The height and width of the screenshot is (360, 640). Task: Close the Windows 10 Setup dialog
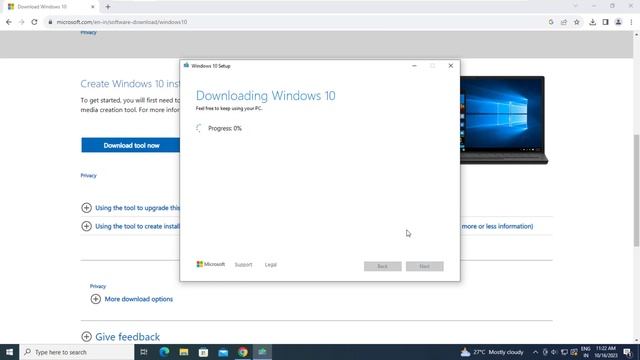click(451, 66)
